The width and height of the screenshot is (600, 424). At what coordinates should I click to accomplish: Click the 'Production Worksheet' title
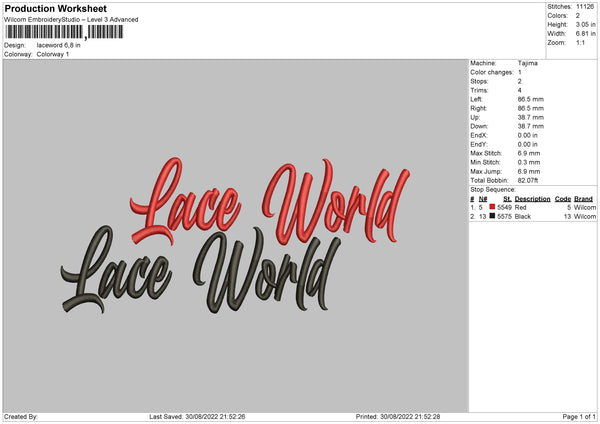[55, 8]
